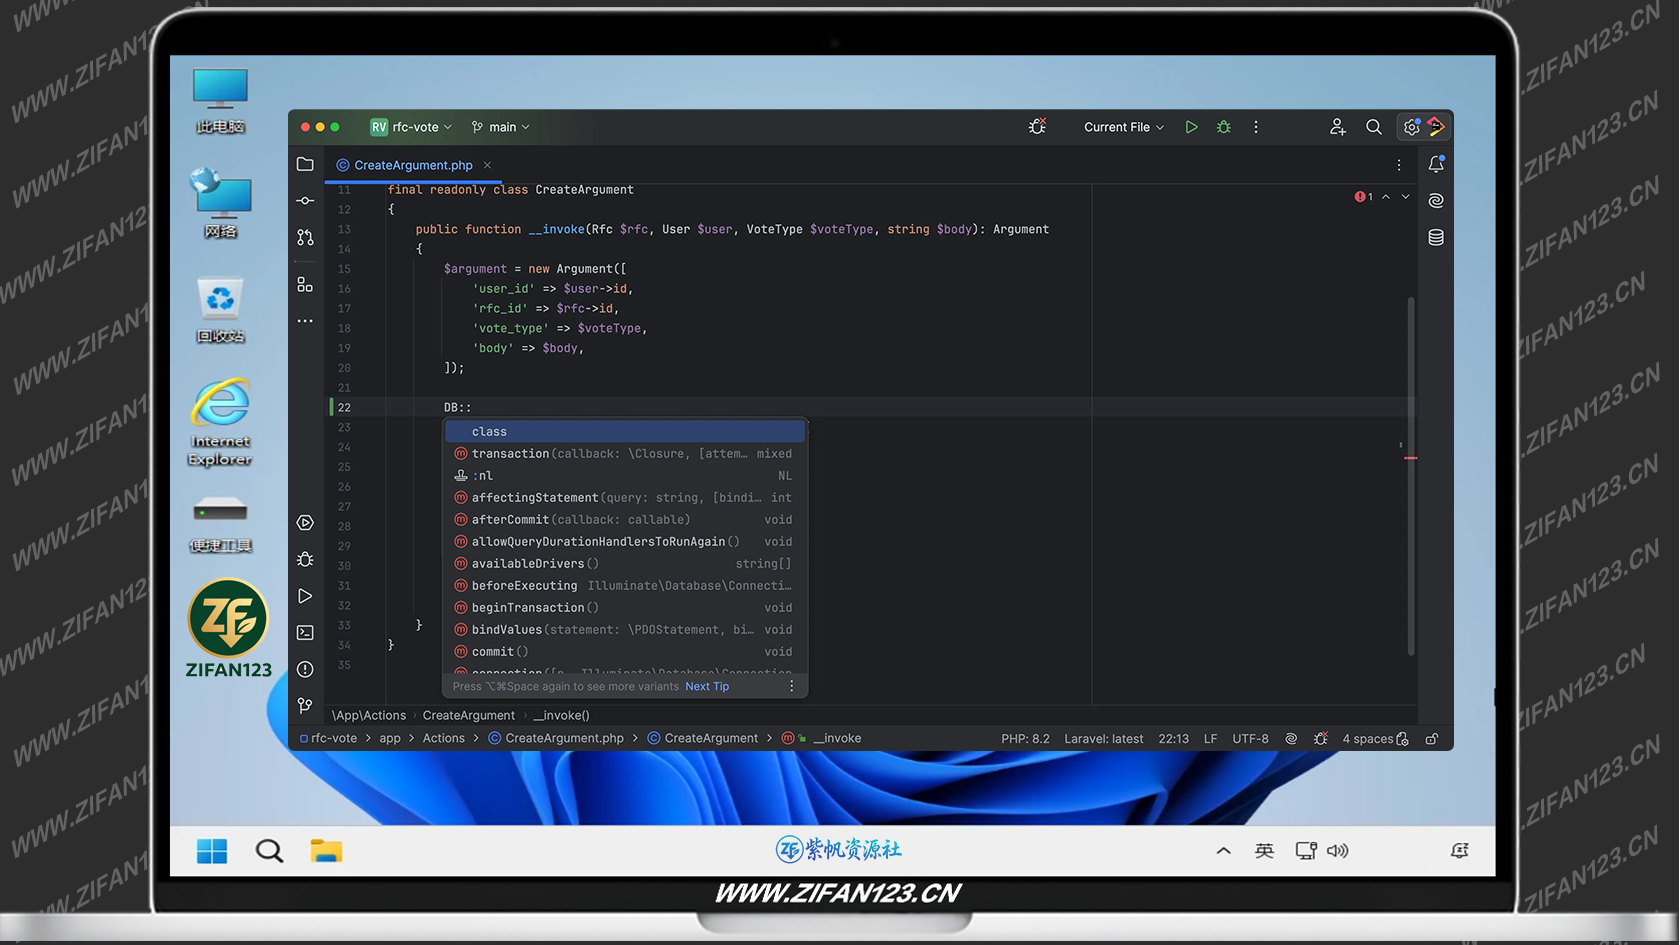The image size is (1680, 945).
Task: Select 'beforeExecuting' completion suggestion
Action: coord(625,585)
